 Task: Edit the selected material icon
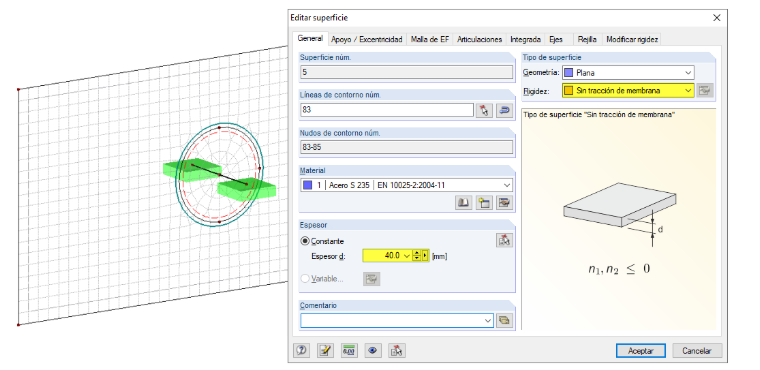coord(505,203)
